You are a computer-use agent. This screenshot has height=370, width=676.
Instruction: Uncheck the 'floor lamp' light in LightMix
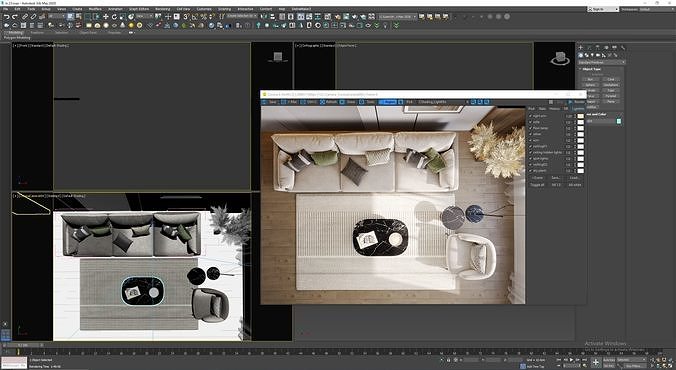[x=530, y=128]
